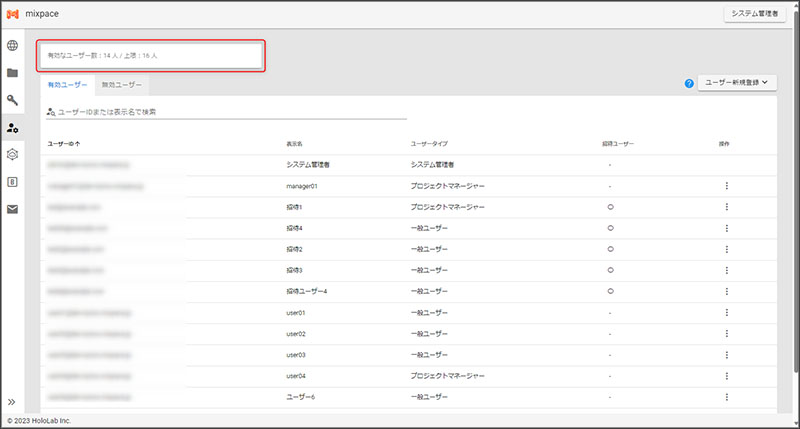
Task: Open the mail envelope sidebar icon
Action: (x=13, y=209)
